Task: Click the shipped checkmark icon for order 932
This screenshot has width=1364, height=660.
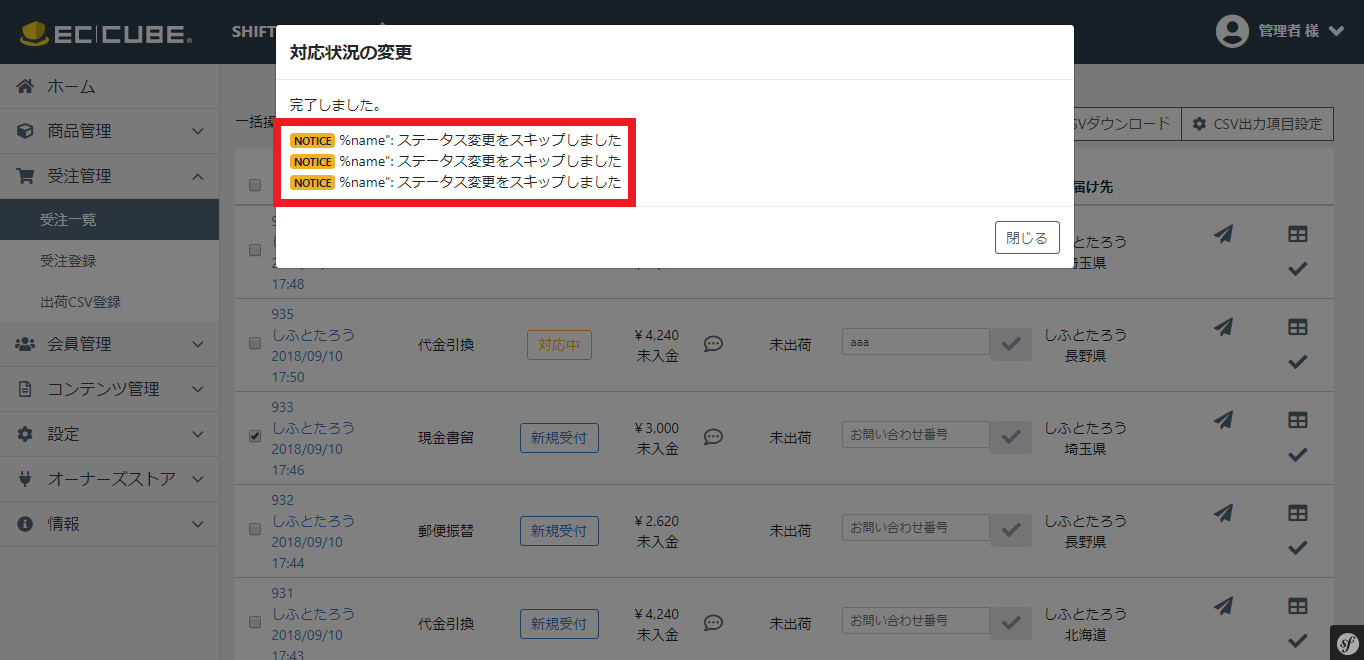Action: click(x=1297, y=547)
